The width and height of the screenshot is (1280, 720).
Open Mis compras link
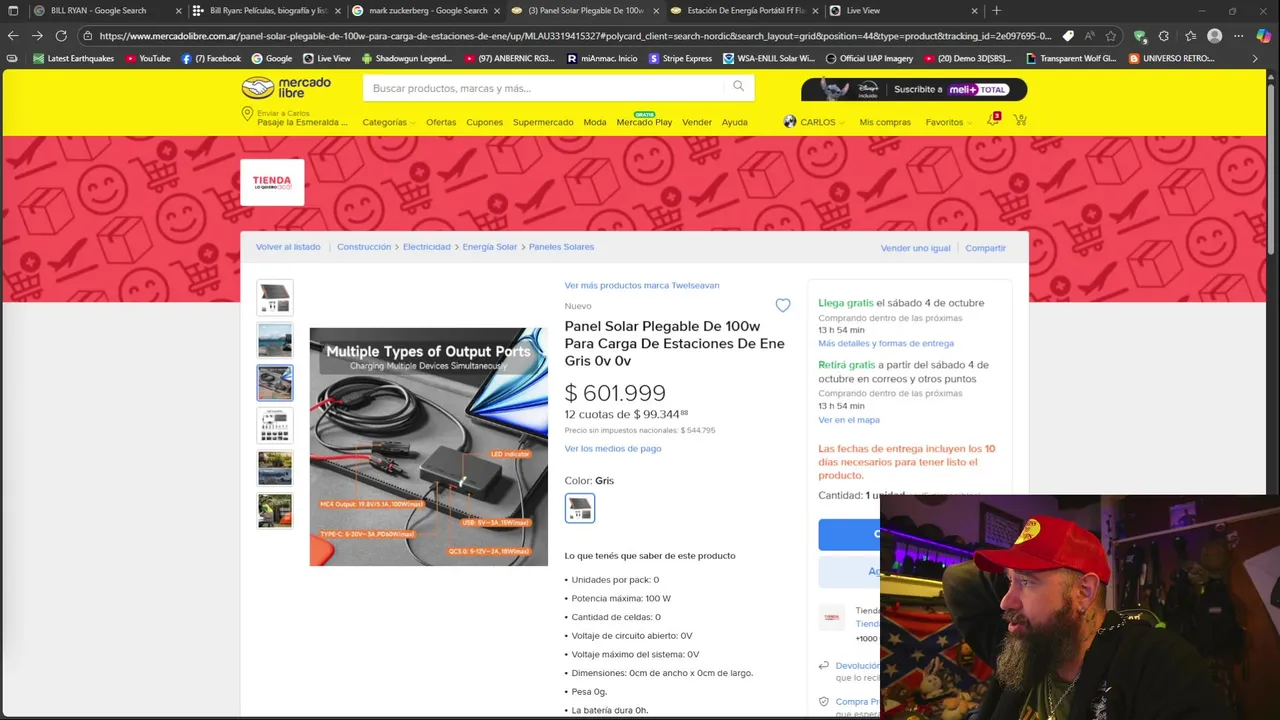(885, 122)
